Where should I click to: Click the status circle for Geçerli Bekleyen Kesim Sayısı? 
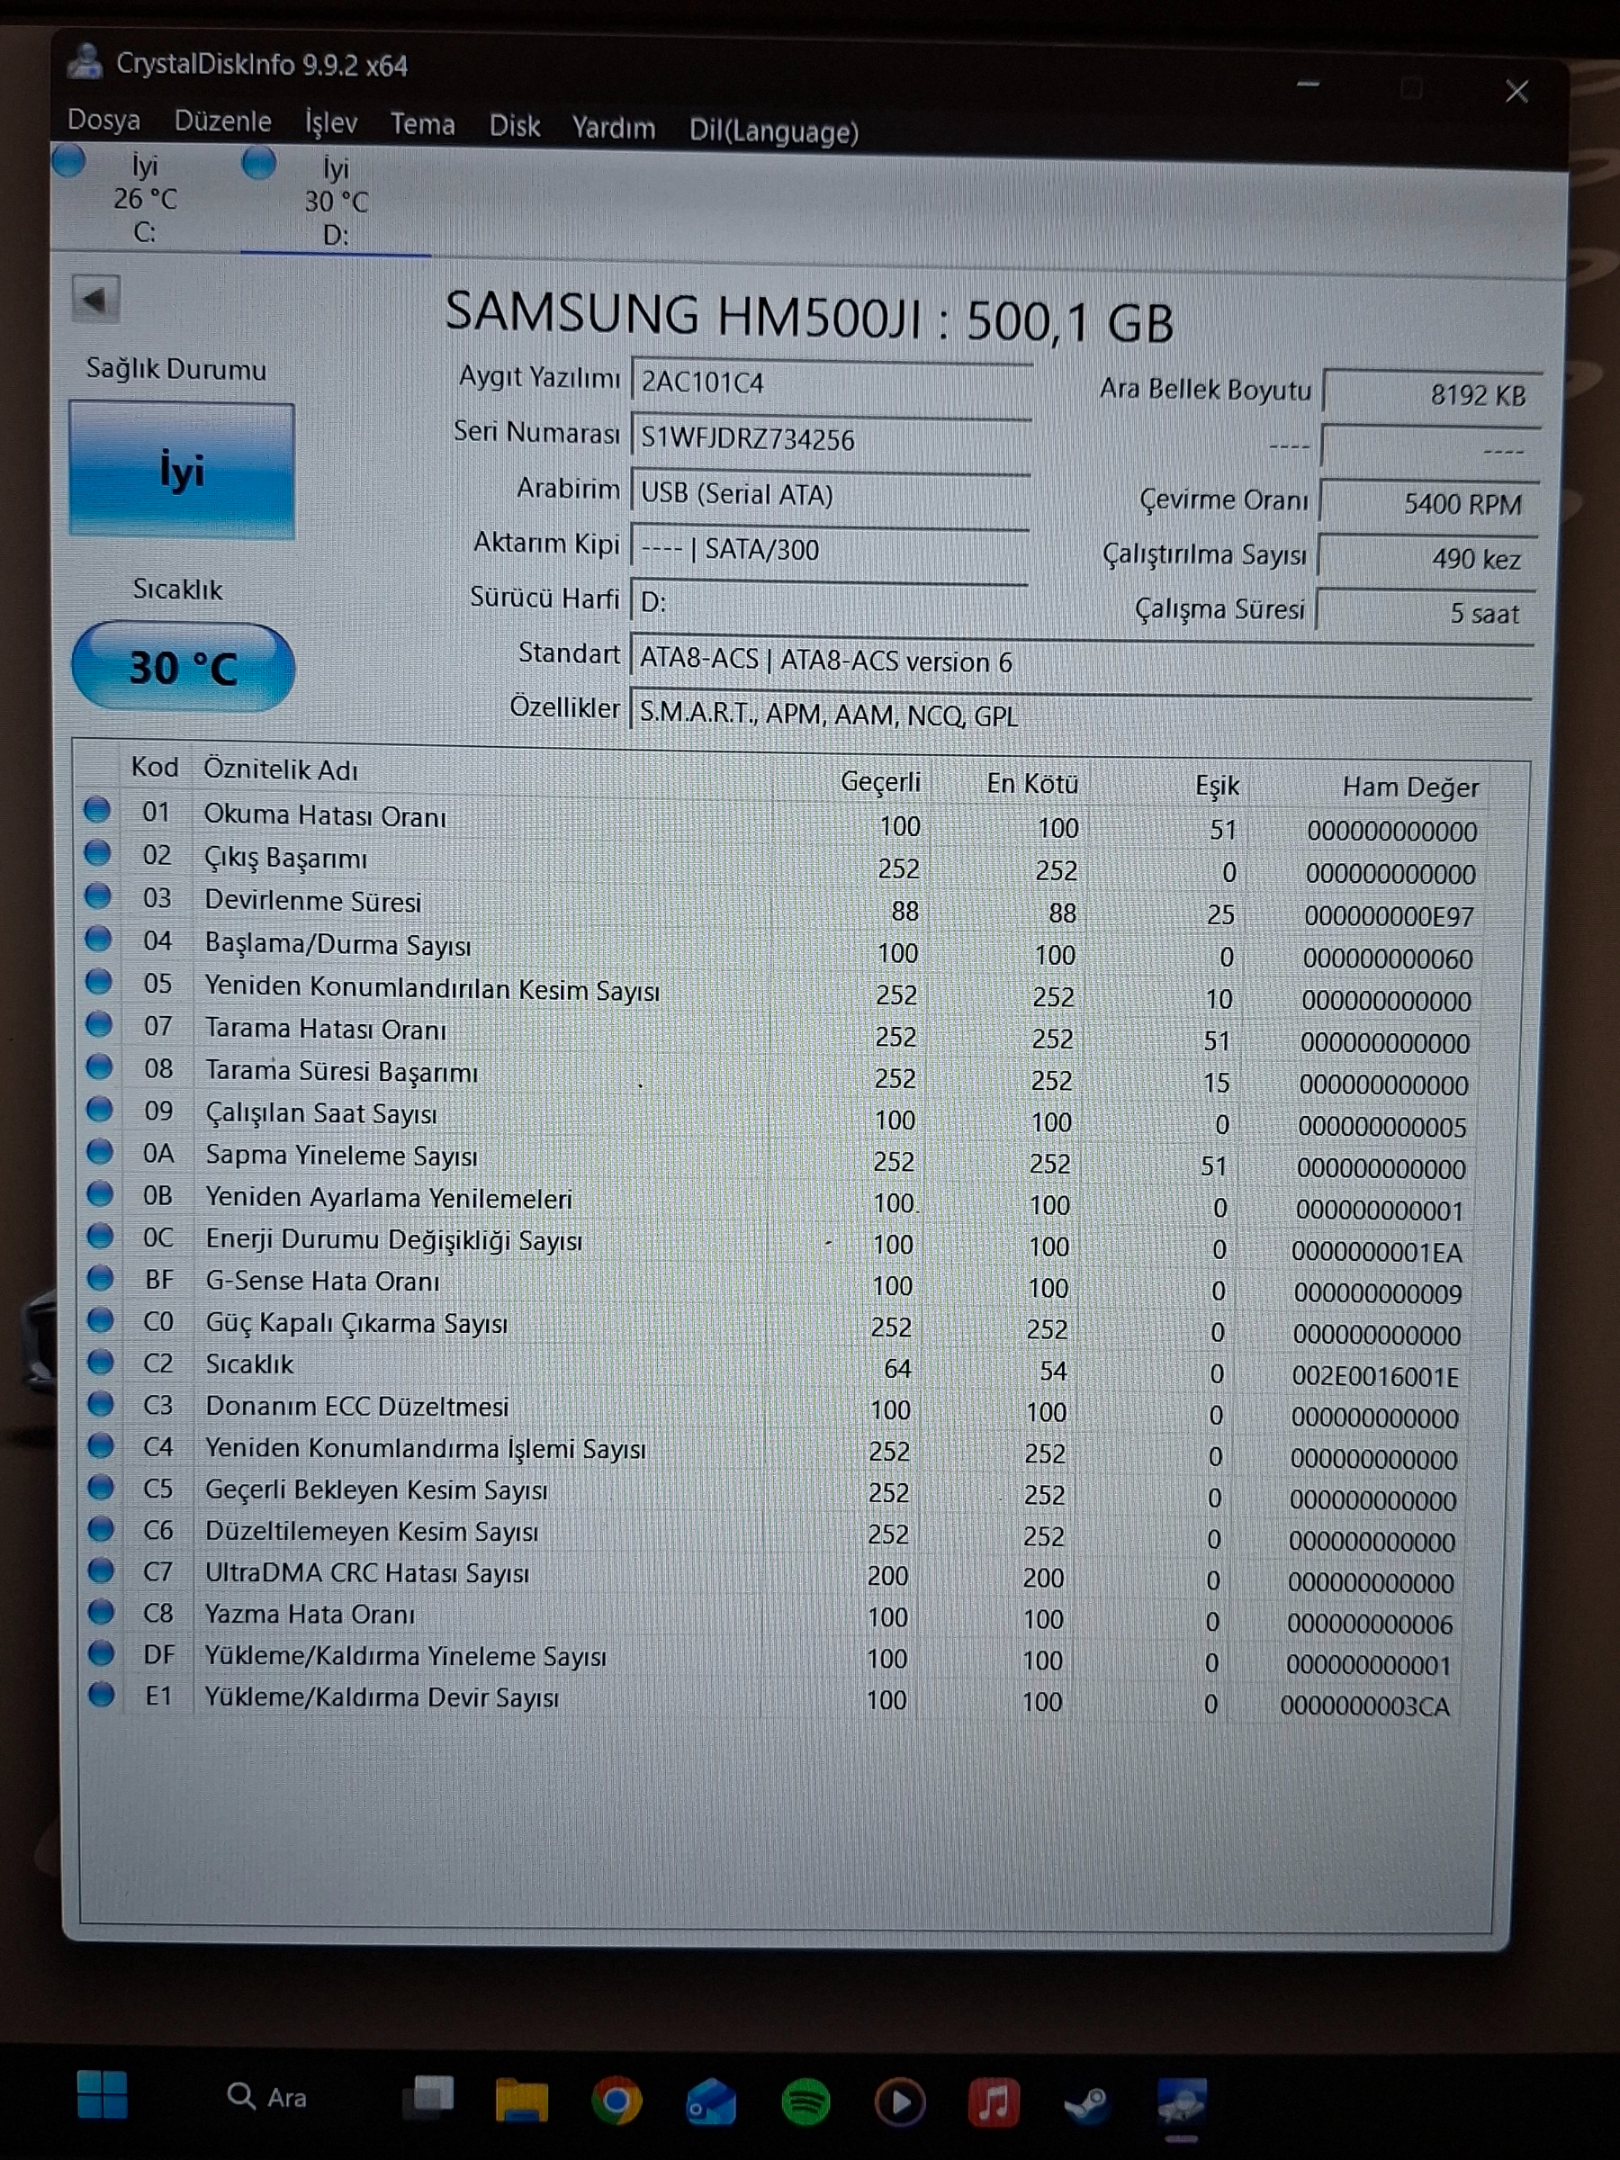click(101, 1487)
